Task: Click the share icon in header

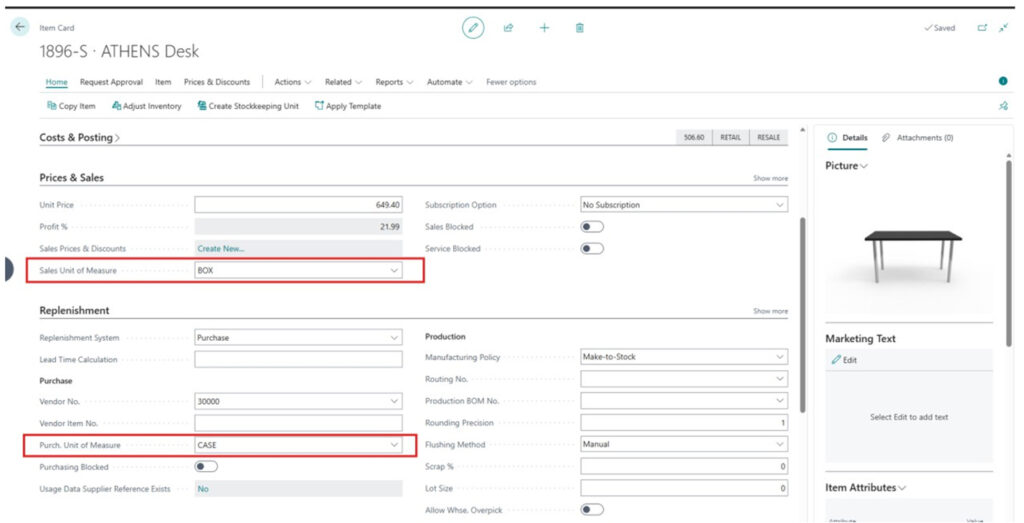Action: (x=508, y=28)
